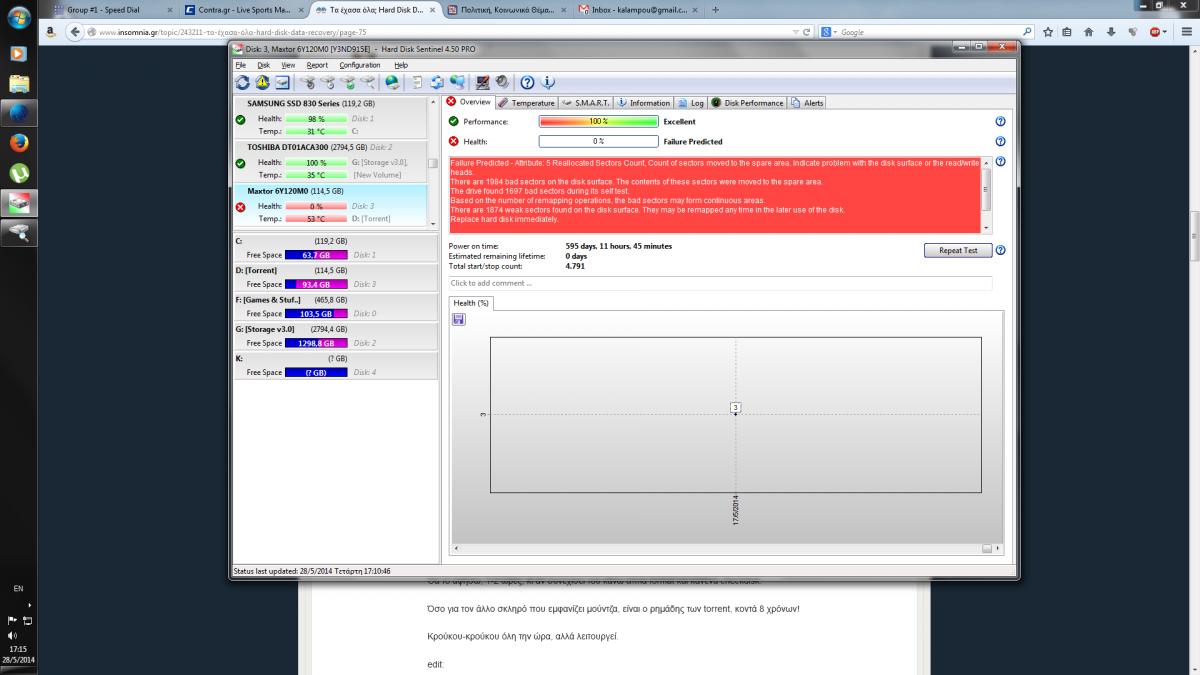Click the save floppy icon above health graph
This screenshot has height=675, width=1200.
(458, 319)
